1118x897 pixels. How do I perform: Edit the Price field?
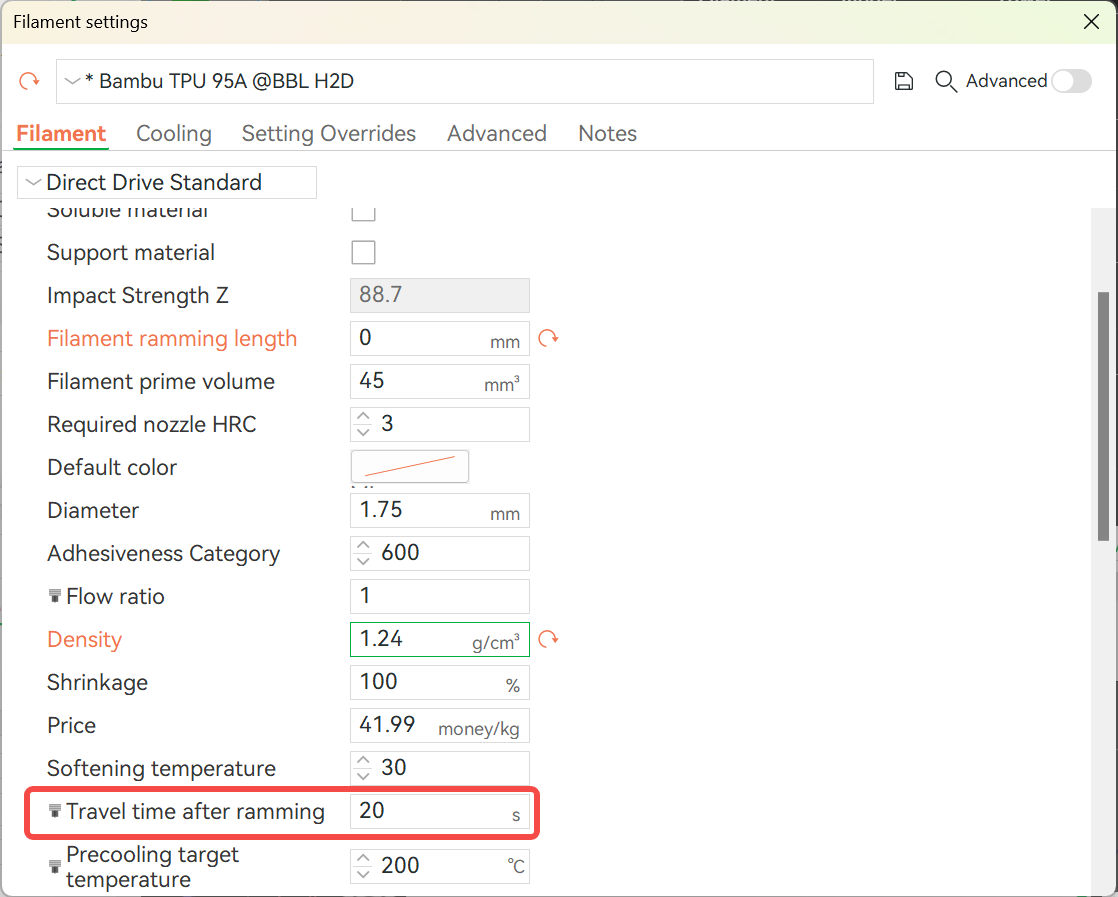440,725
